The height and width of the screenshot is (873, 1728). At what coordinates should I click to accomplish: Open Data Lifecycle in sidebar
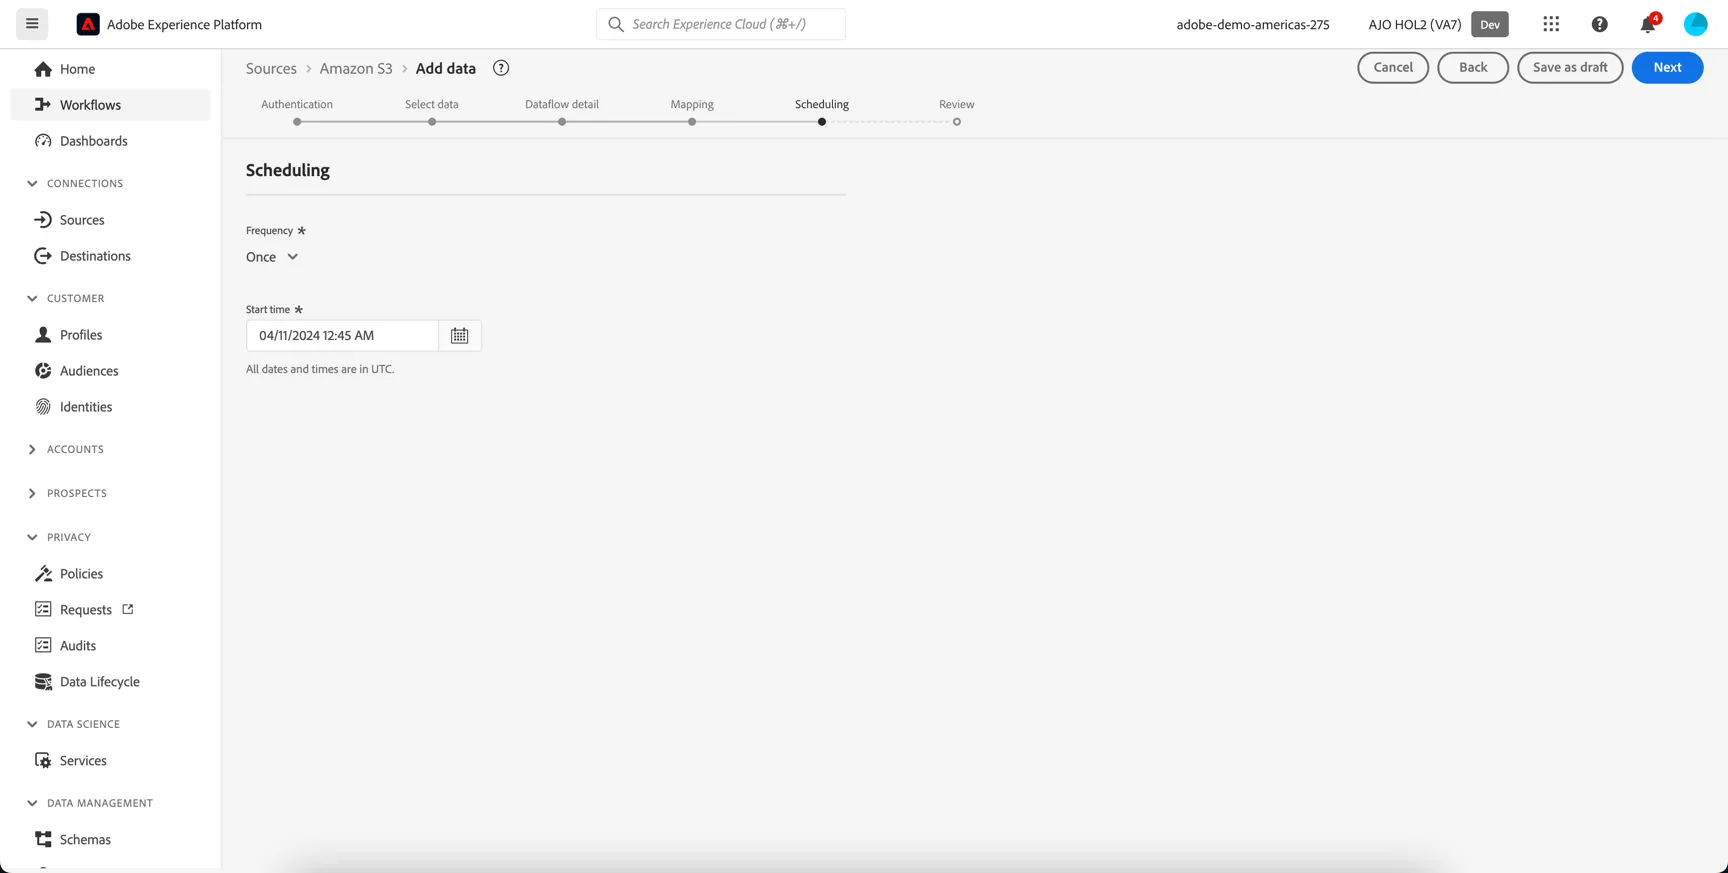coord(110,682)
